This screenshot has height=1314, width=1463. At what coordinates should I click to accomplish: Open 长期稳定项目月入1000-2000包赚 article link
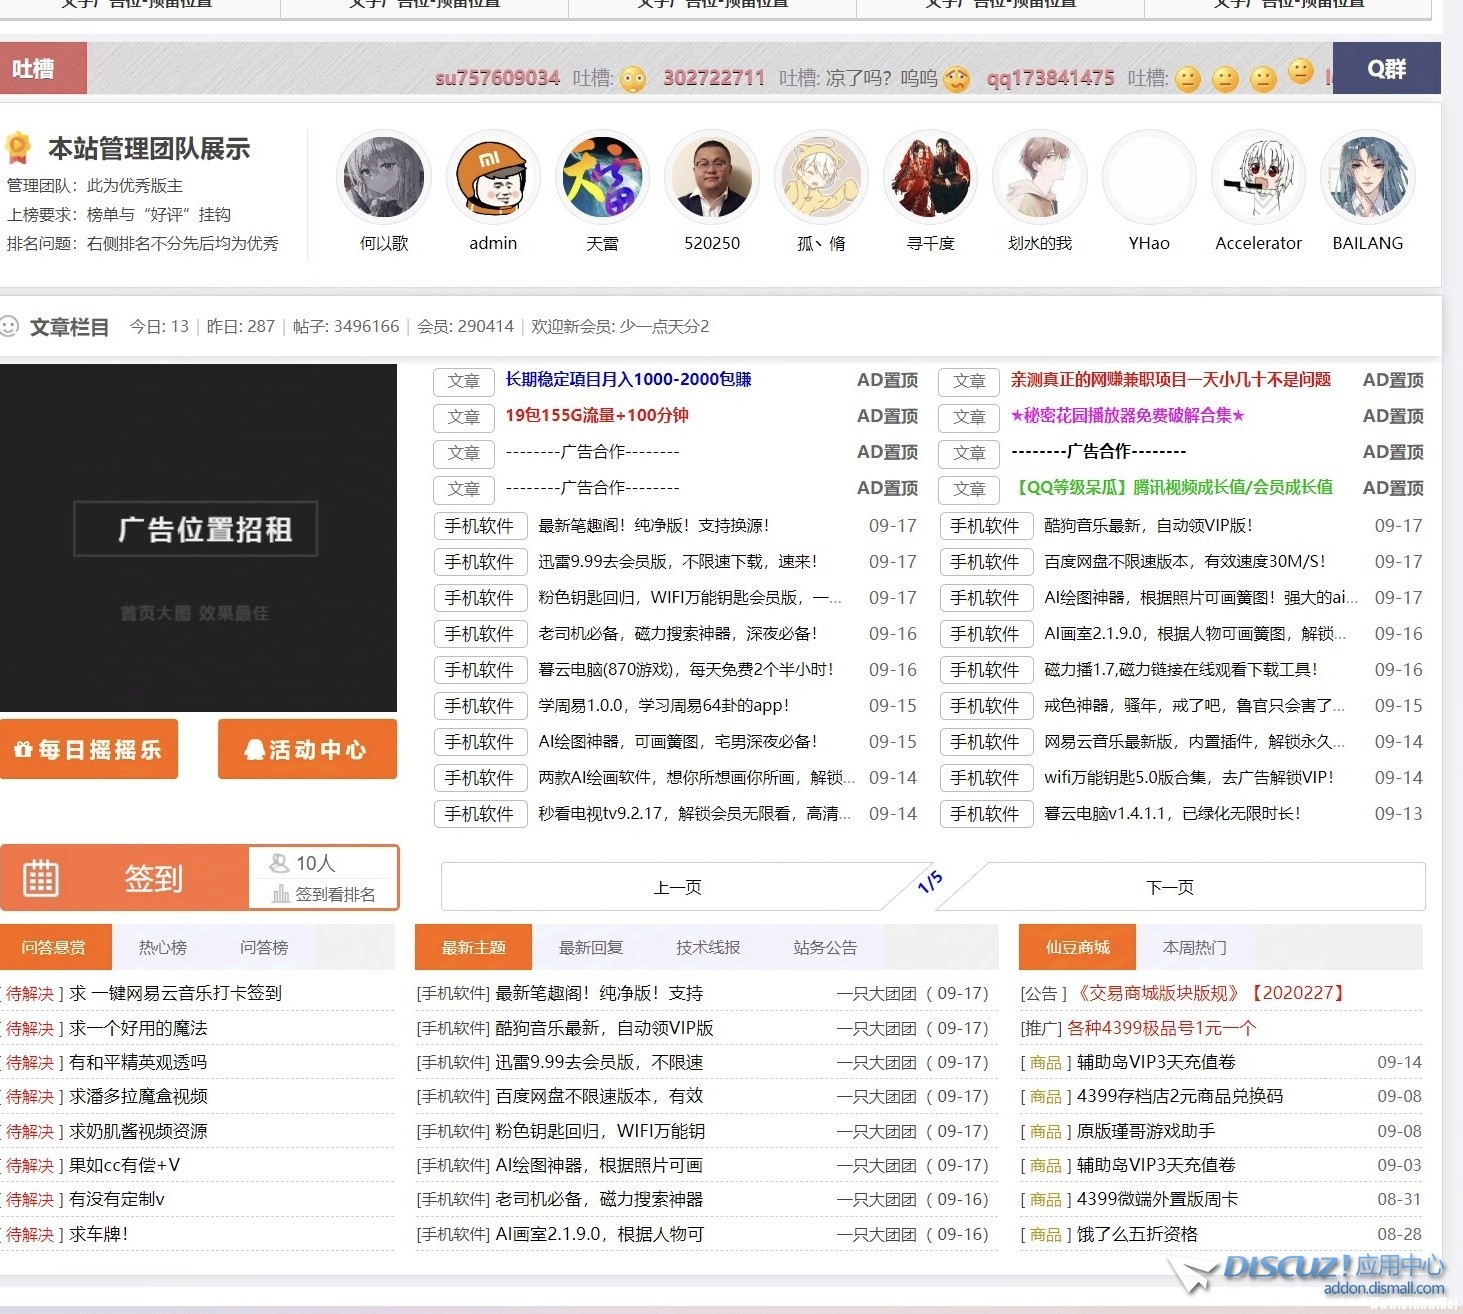coord(628,379)
